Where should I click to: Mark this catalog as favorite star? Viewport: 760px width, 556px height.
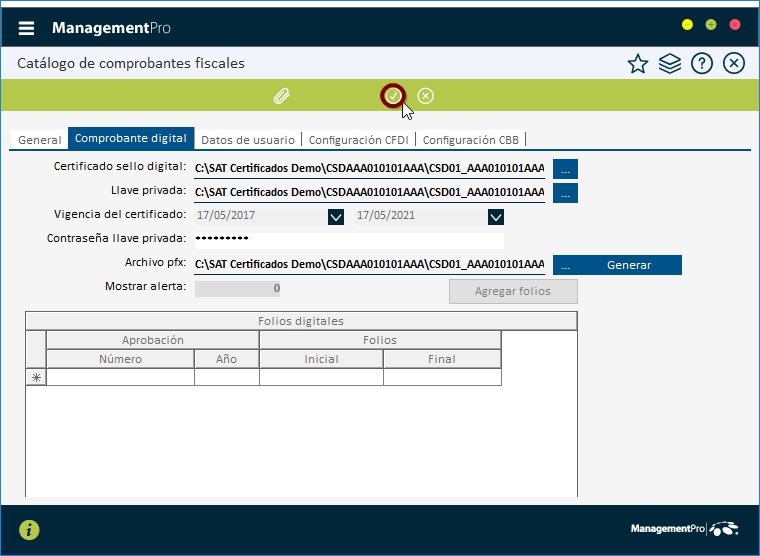(637, 64)
